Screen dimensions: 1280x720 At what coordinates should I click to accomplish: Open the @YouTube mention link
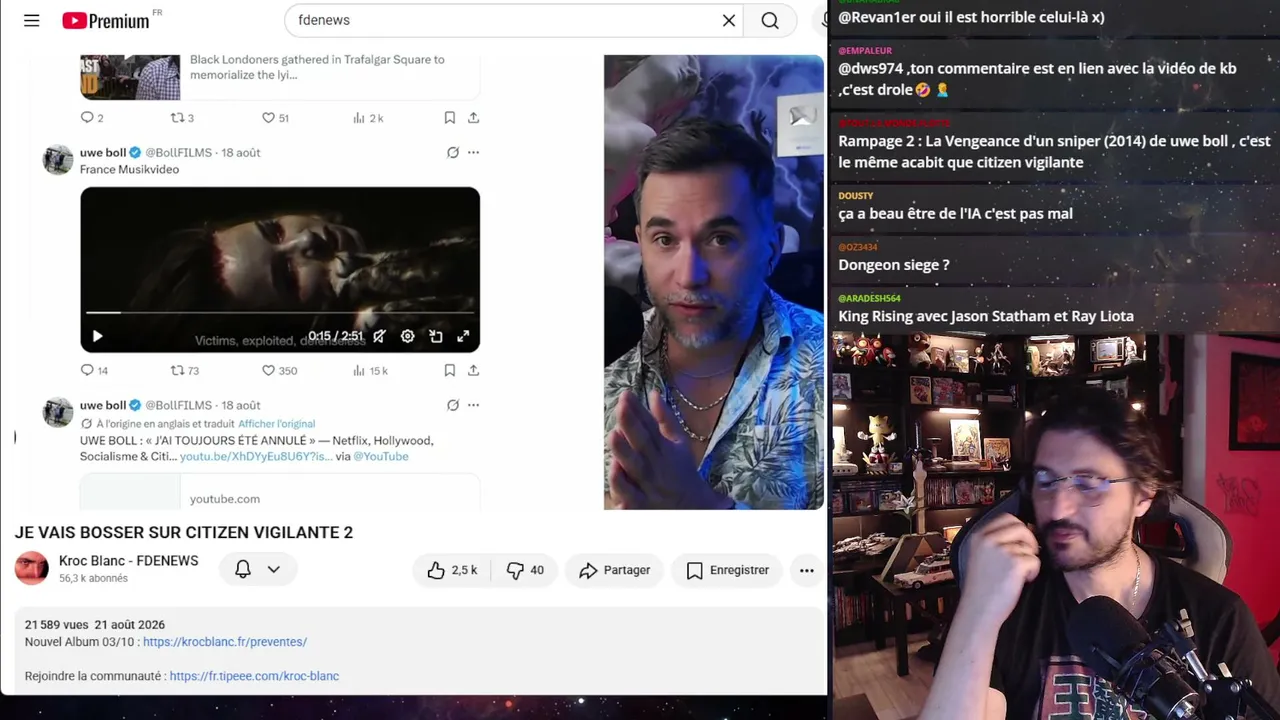[381, 457]
